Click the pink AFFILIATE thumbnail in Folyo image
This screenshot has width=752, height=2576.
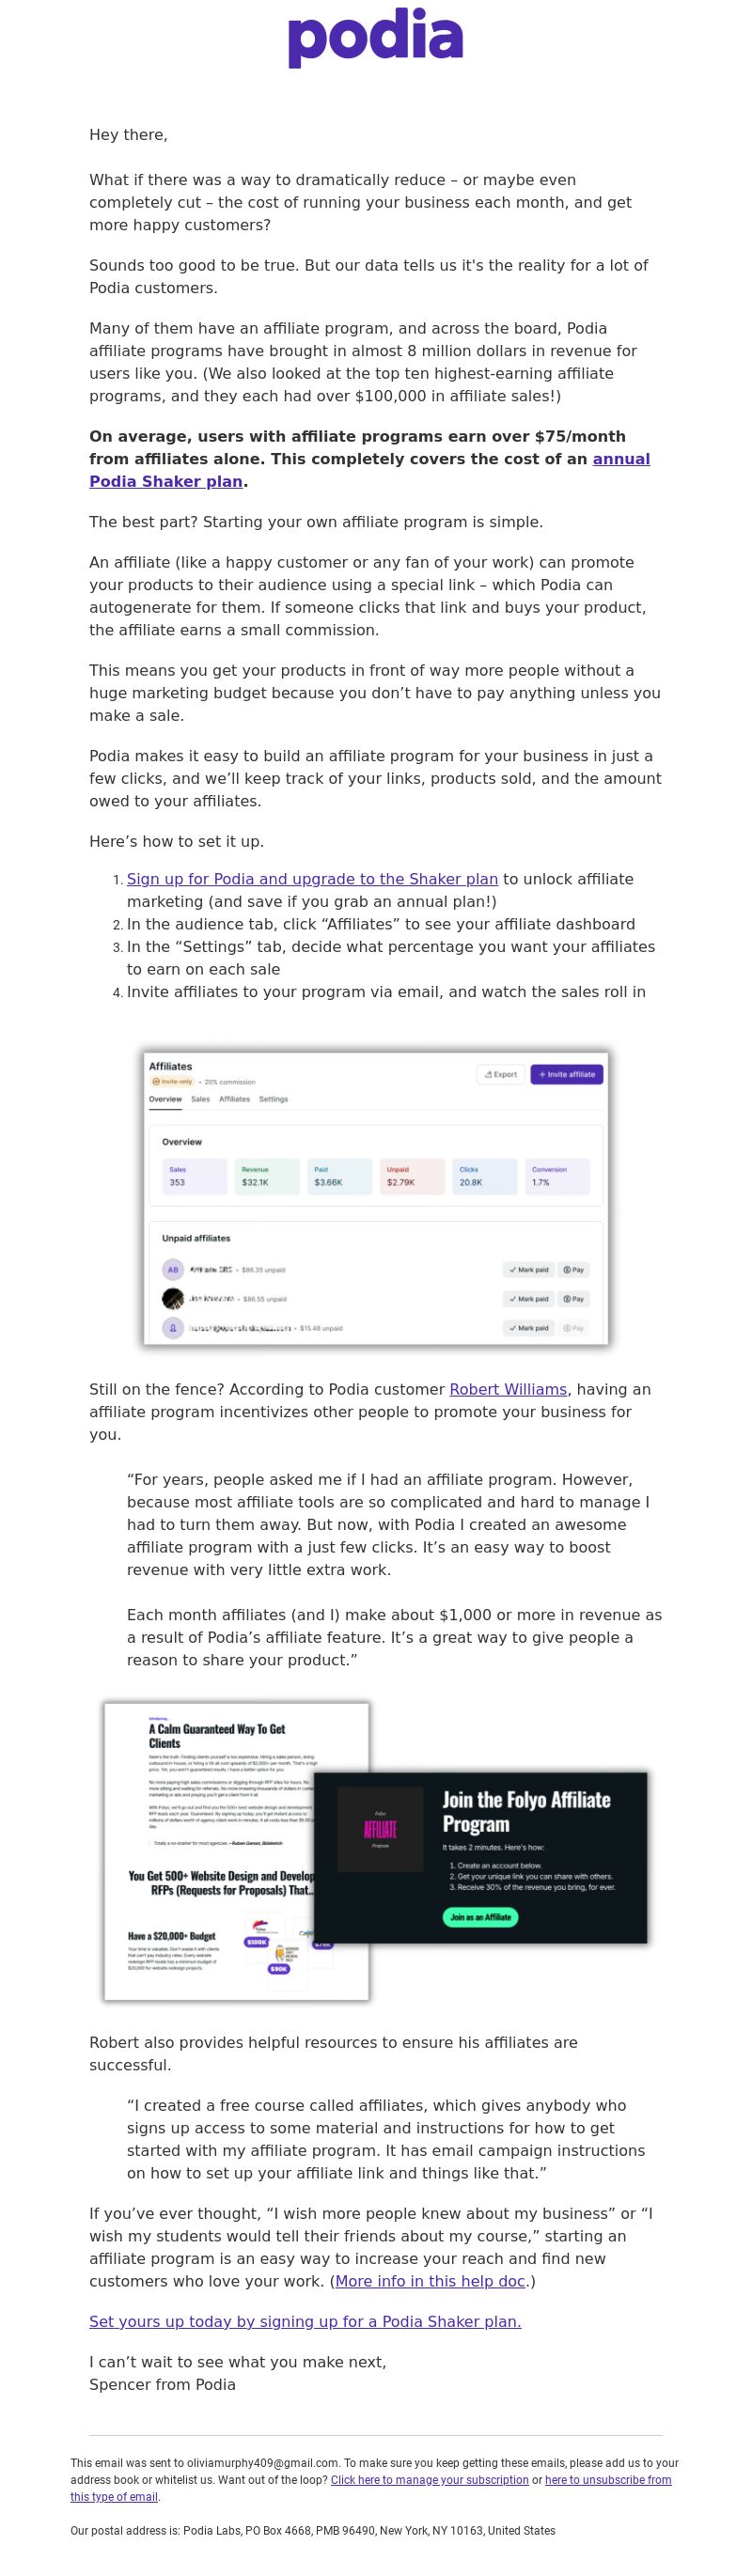(x=380, y=1829)
